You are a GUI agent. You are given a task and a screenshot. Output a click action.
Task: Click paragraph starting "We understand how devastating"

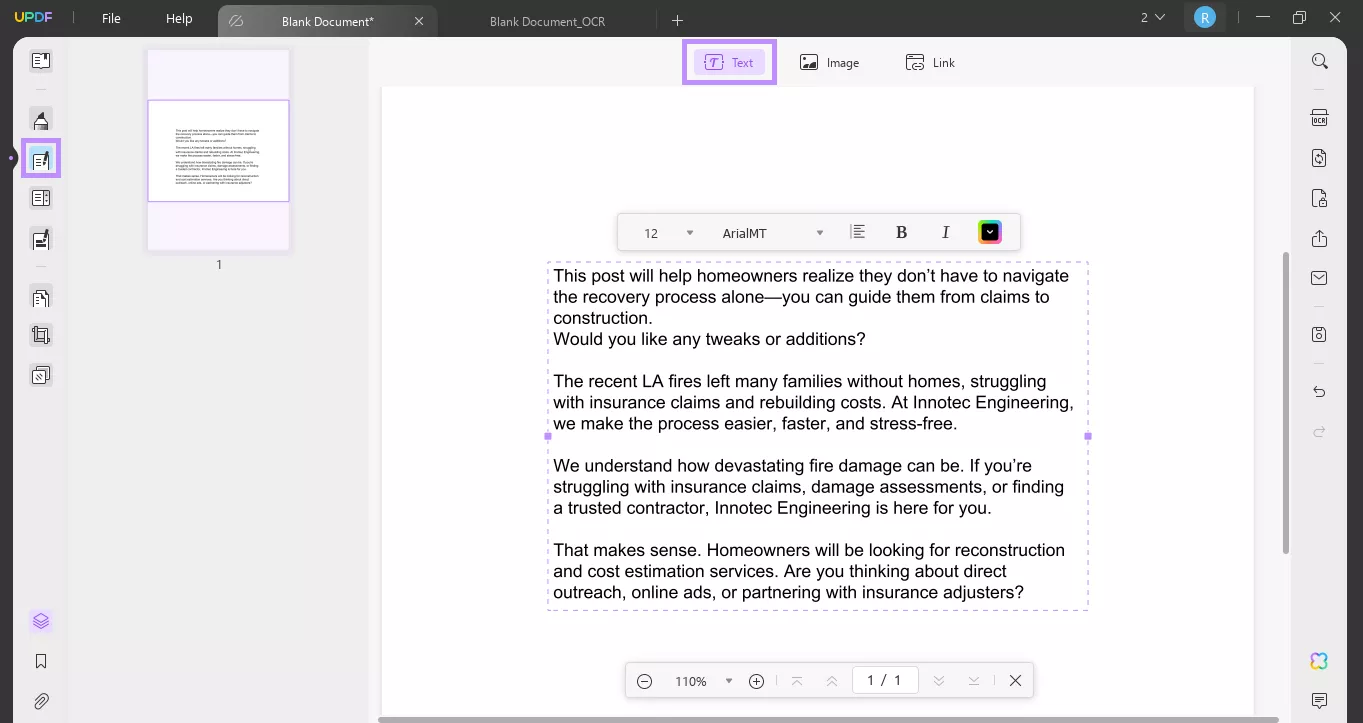808,487
